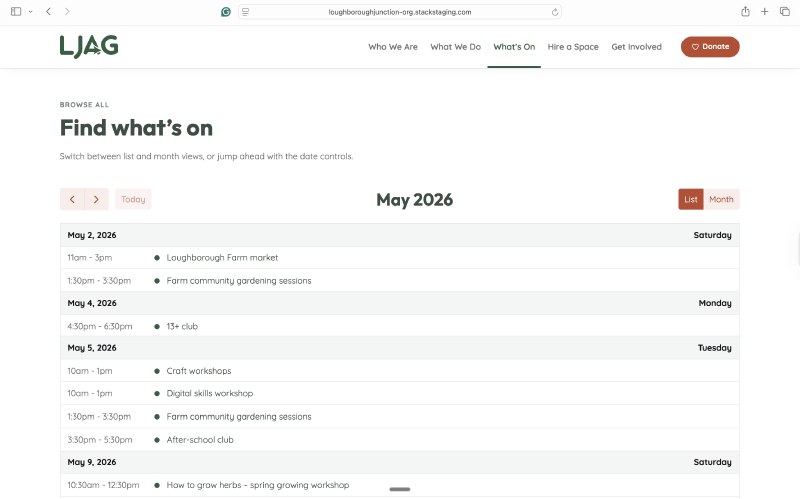Open the Get Involved menu
The height and width of the screenshot is (499, 800).
pos(636,47)
